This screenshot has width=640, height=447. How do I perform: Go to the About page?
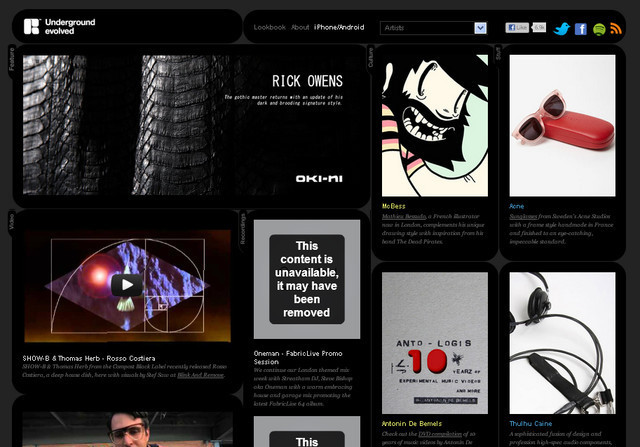[x=300, y=28]
